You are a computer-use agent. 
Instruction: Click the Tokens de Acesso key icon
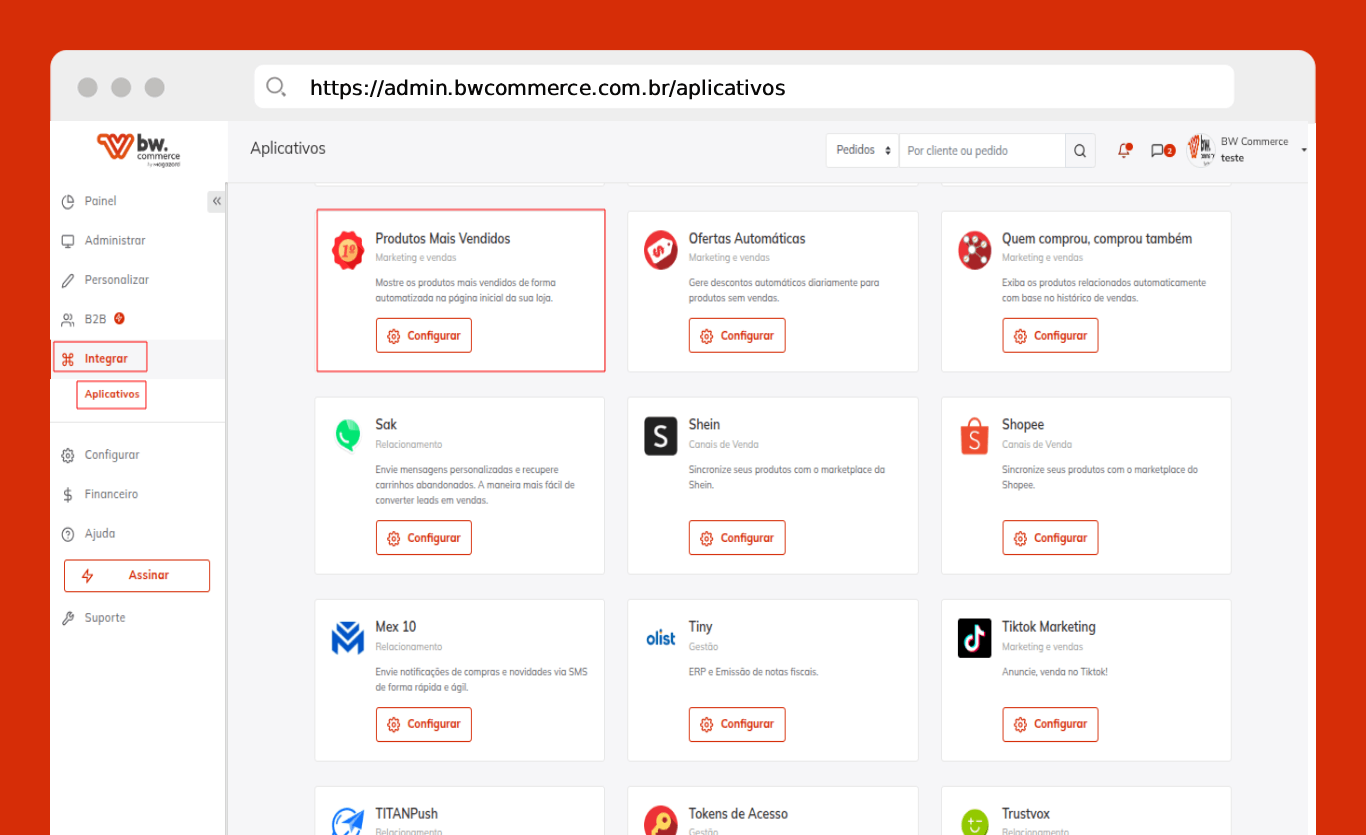661,821
